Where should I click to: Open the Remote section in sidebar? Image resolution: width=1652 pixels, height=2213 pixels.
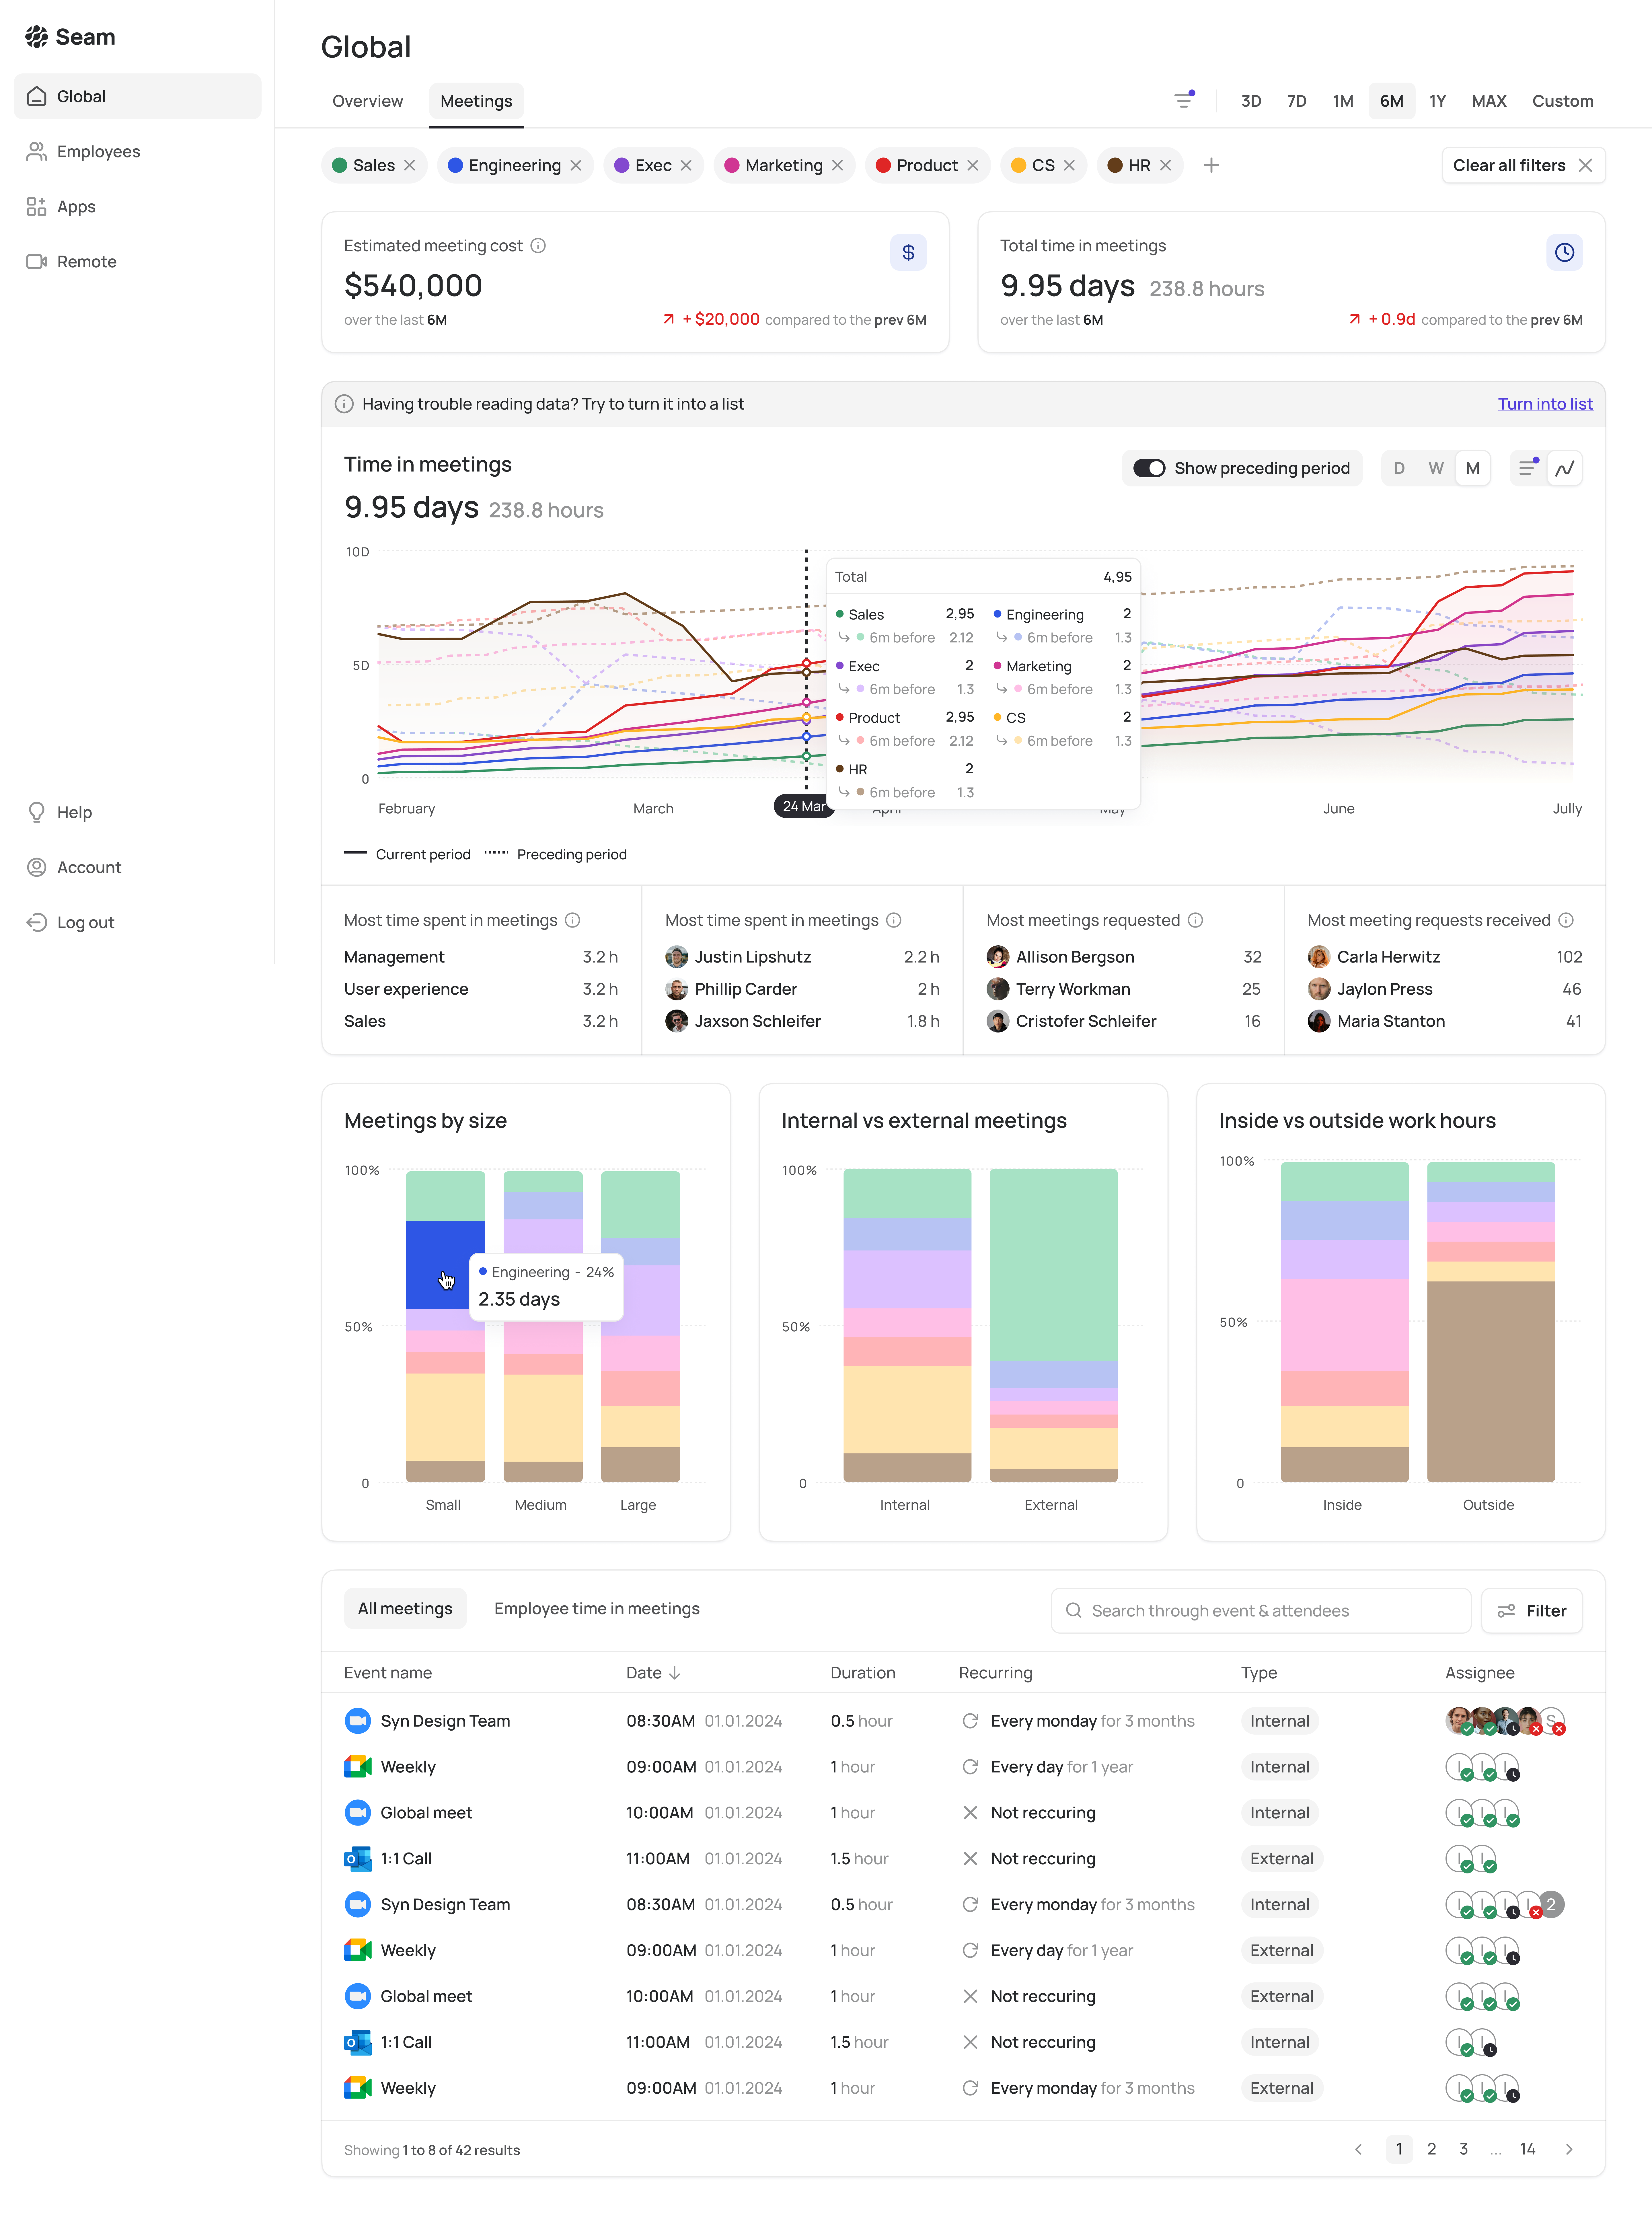[x=86, y=261]
